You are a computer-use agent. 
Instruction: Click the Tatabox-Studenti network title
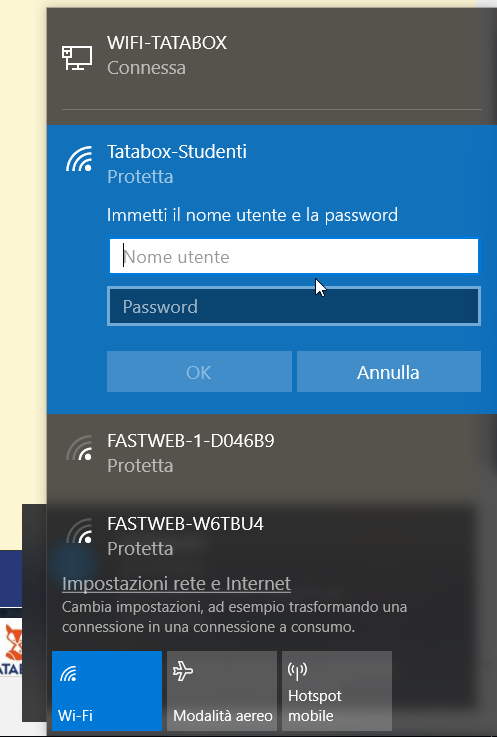[177, 151]
